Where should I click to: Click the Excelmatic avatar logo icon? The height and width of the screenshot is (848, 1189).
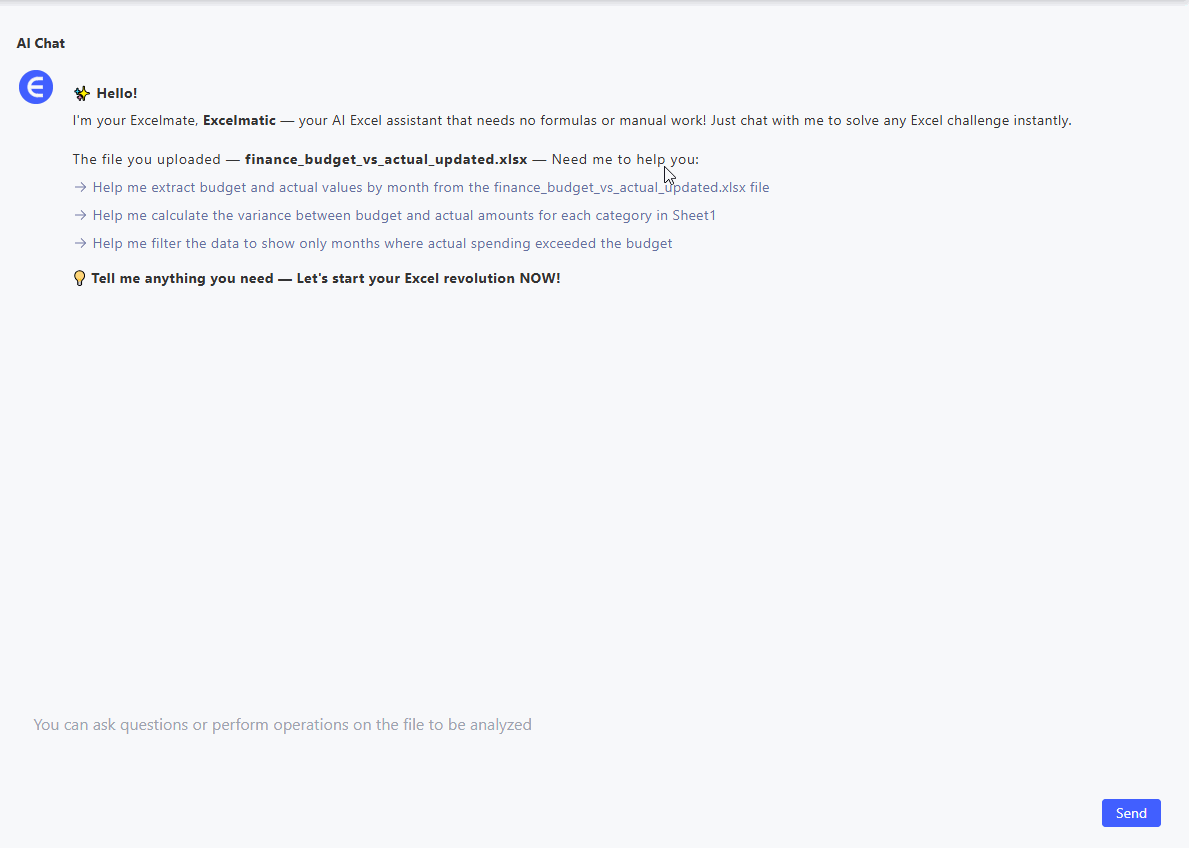coord(36,87)
